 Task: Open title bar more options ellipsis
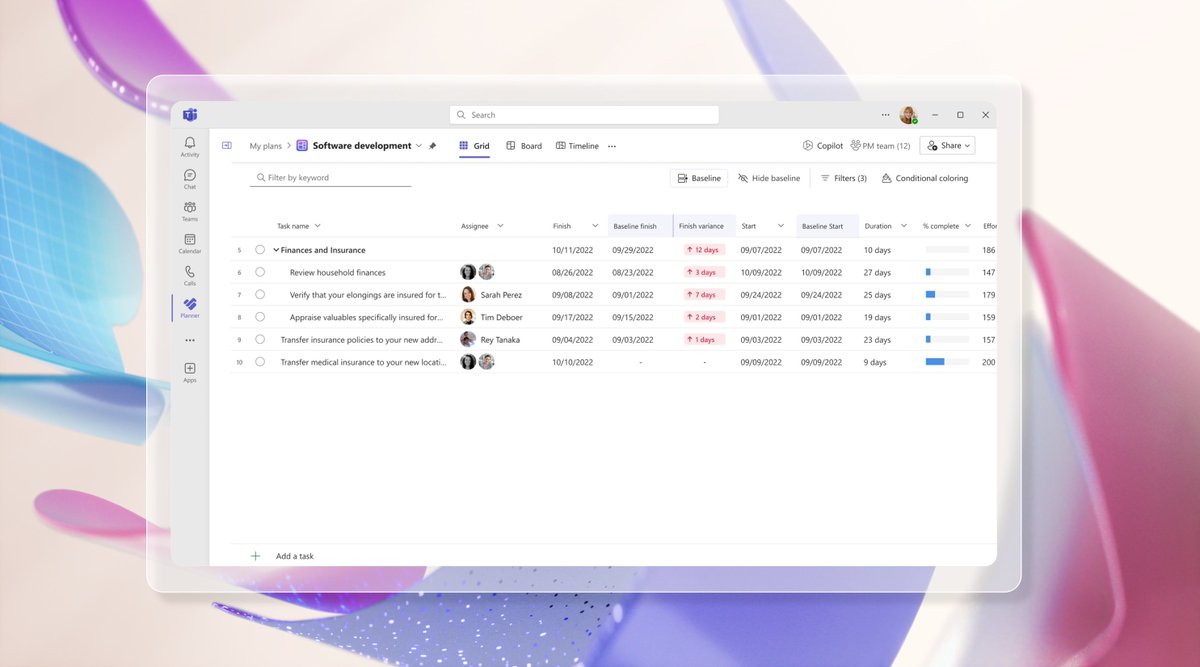(885, 115)
